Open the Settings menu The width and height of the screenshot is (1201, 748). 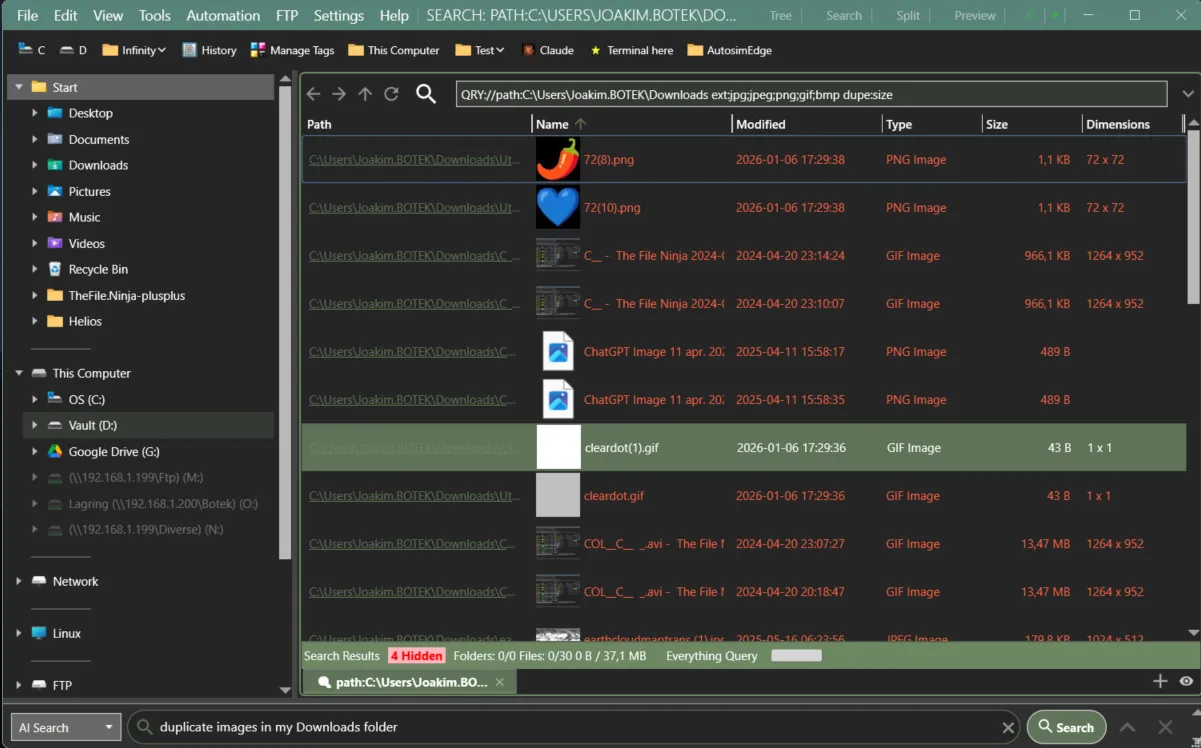pos(338,15)
